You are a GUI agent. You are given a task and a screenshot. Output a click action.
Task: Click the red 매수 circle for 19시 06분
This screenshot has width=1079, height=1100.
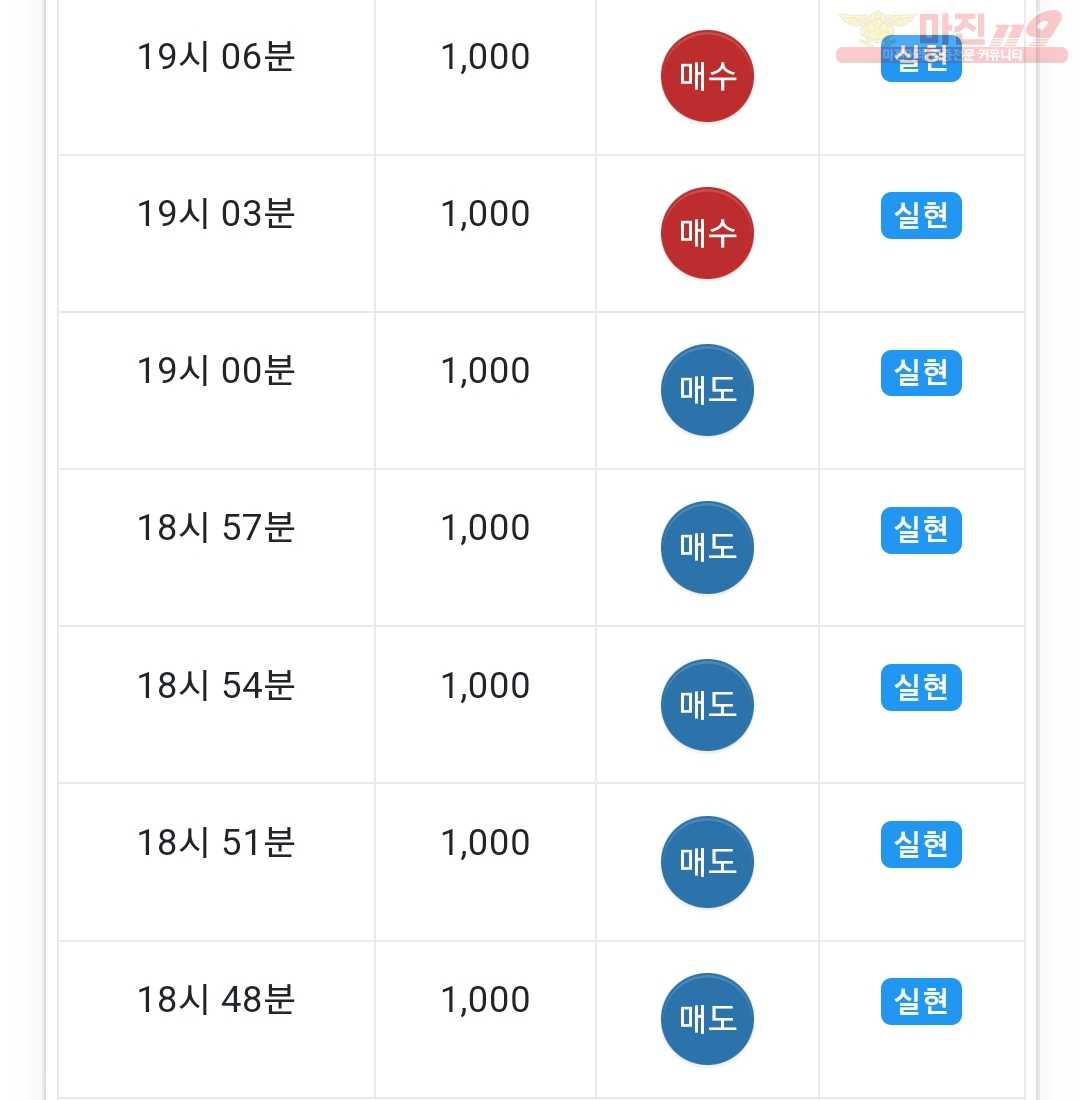707,76
